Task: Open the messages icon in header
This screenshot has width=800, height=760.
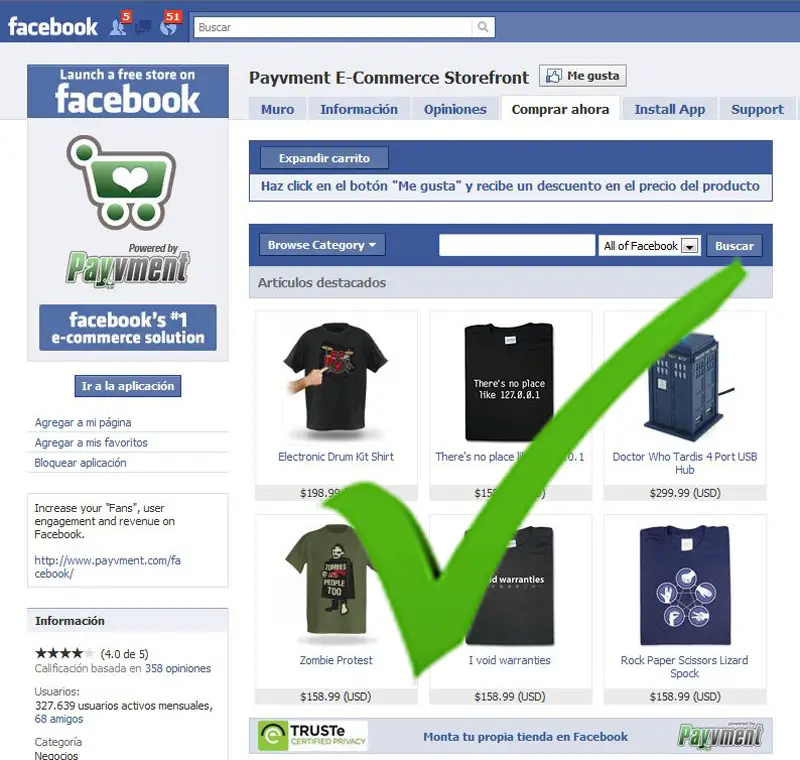Action: 144,26
